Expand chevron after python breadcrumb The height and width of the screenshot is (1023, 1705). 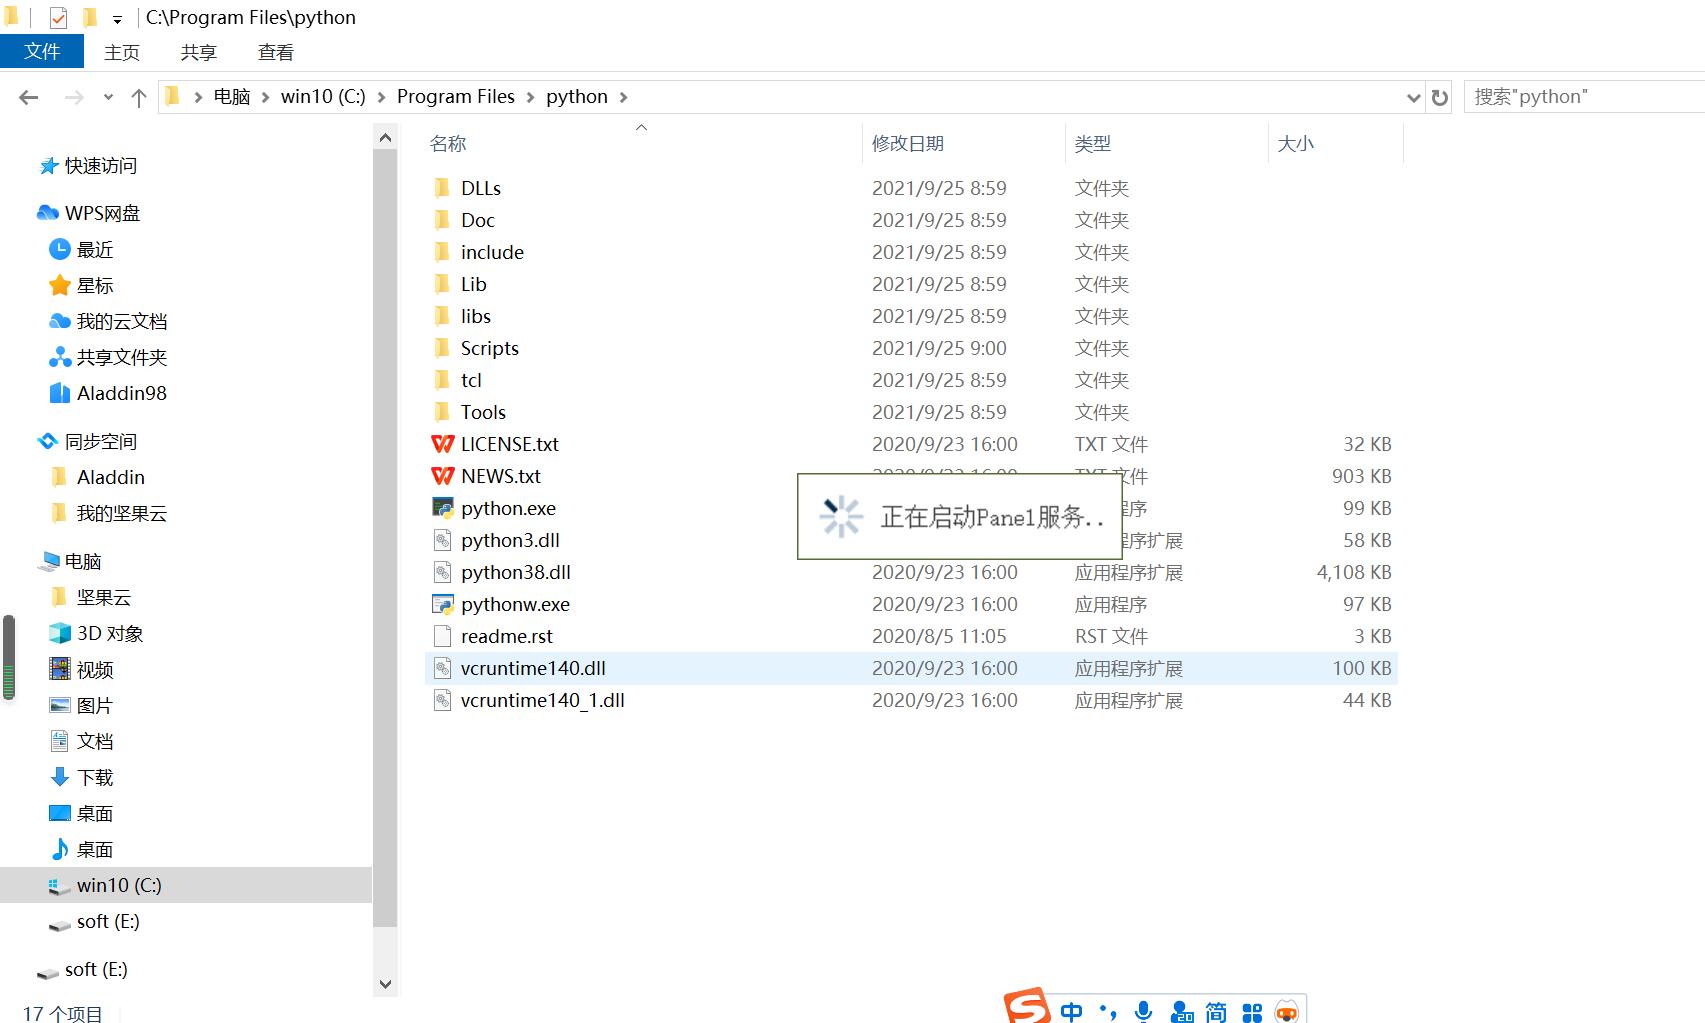tap(624, 97)
